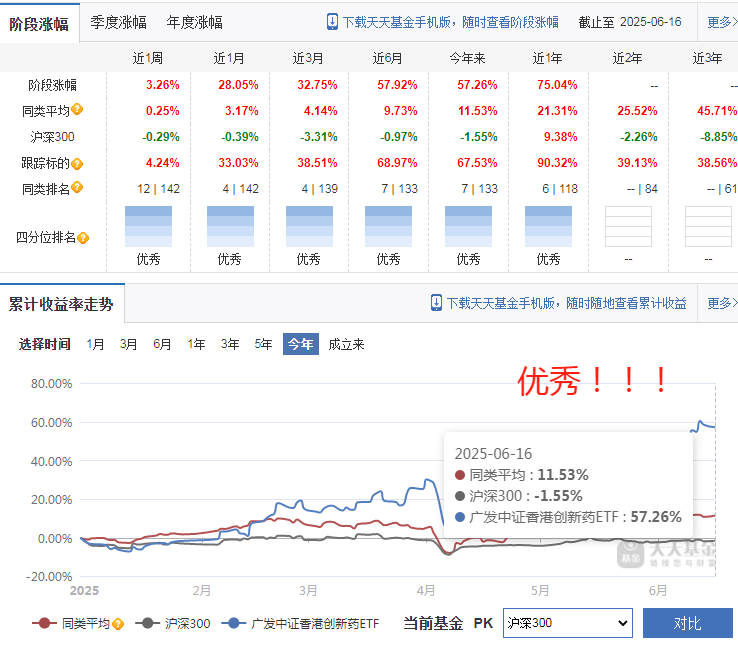The width and height of the screenshot is (738, 645).
Task: Switch to the 年度涨幅 tab
Action: tap(194, 22)
